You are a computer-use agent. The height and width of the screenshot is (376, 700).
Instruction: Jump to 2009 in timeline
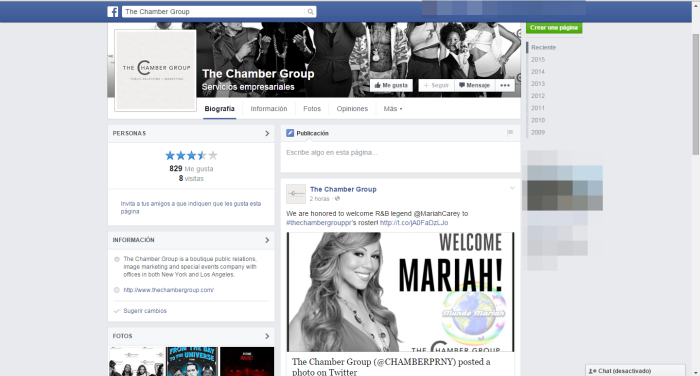click(x=538, y=132)
